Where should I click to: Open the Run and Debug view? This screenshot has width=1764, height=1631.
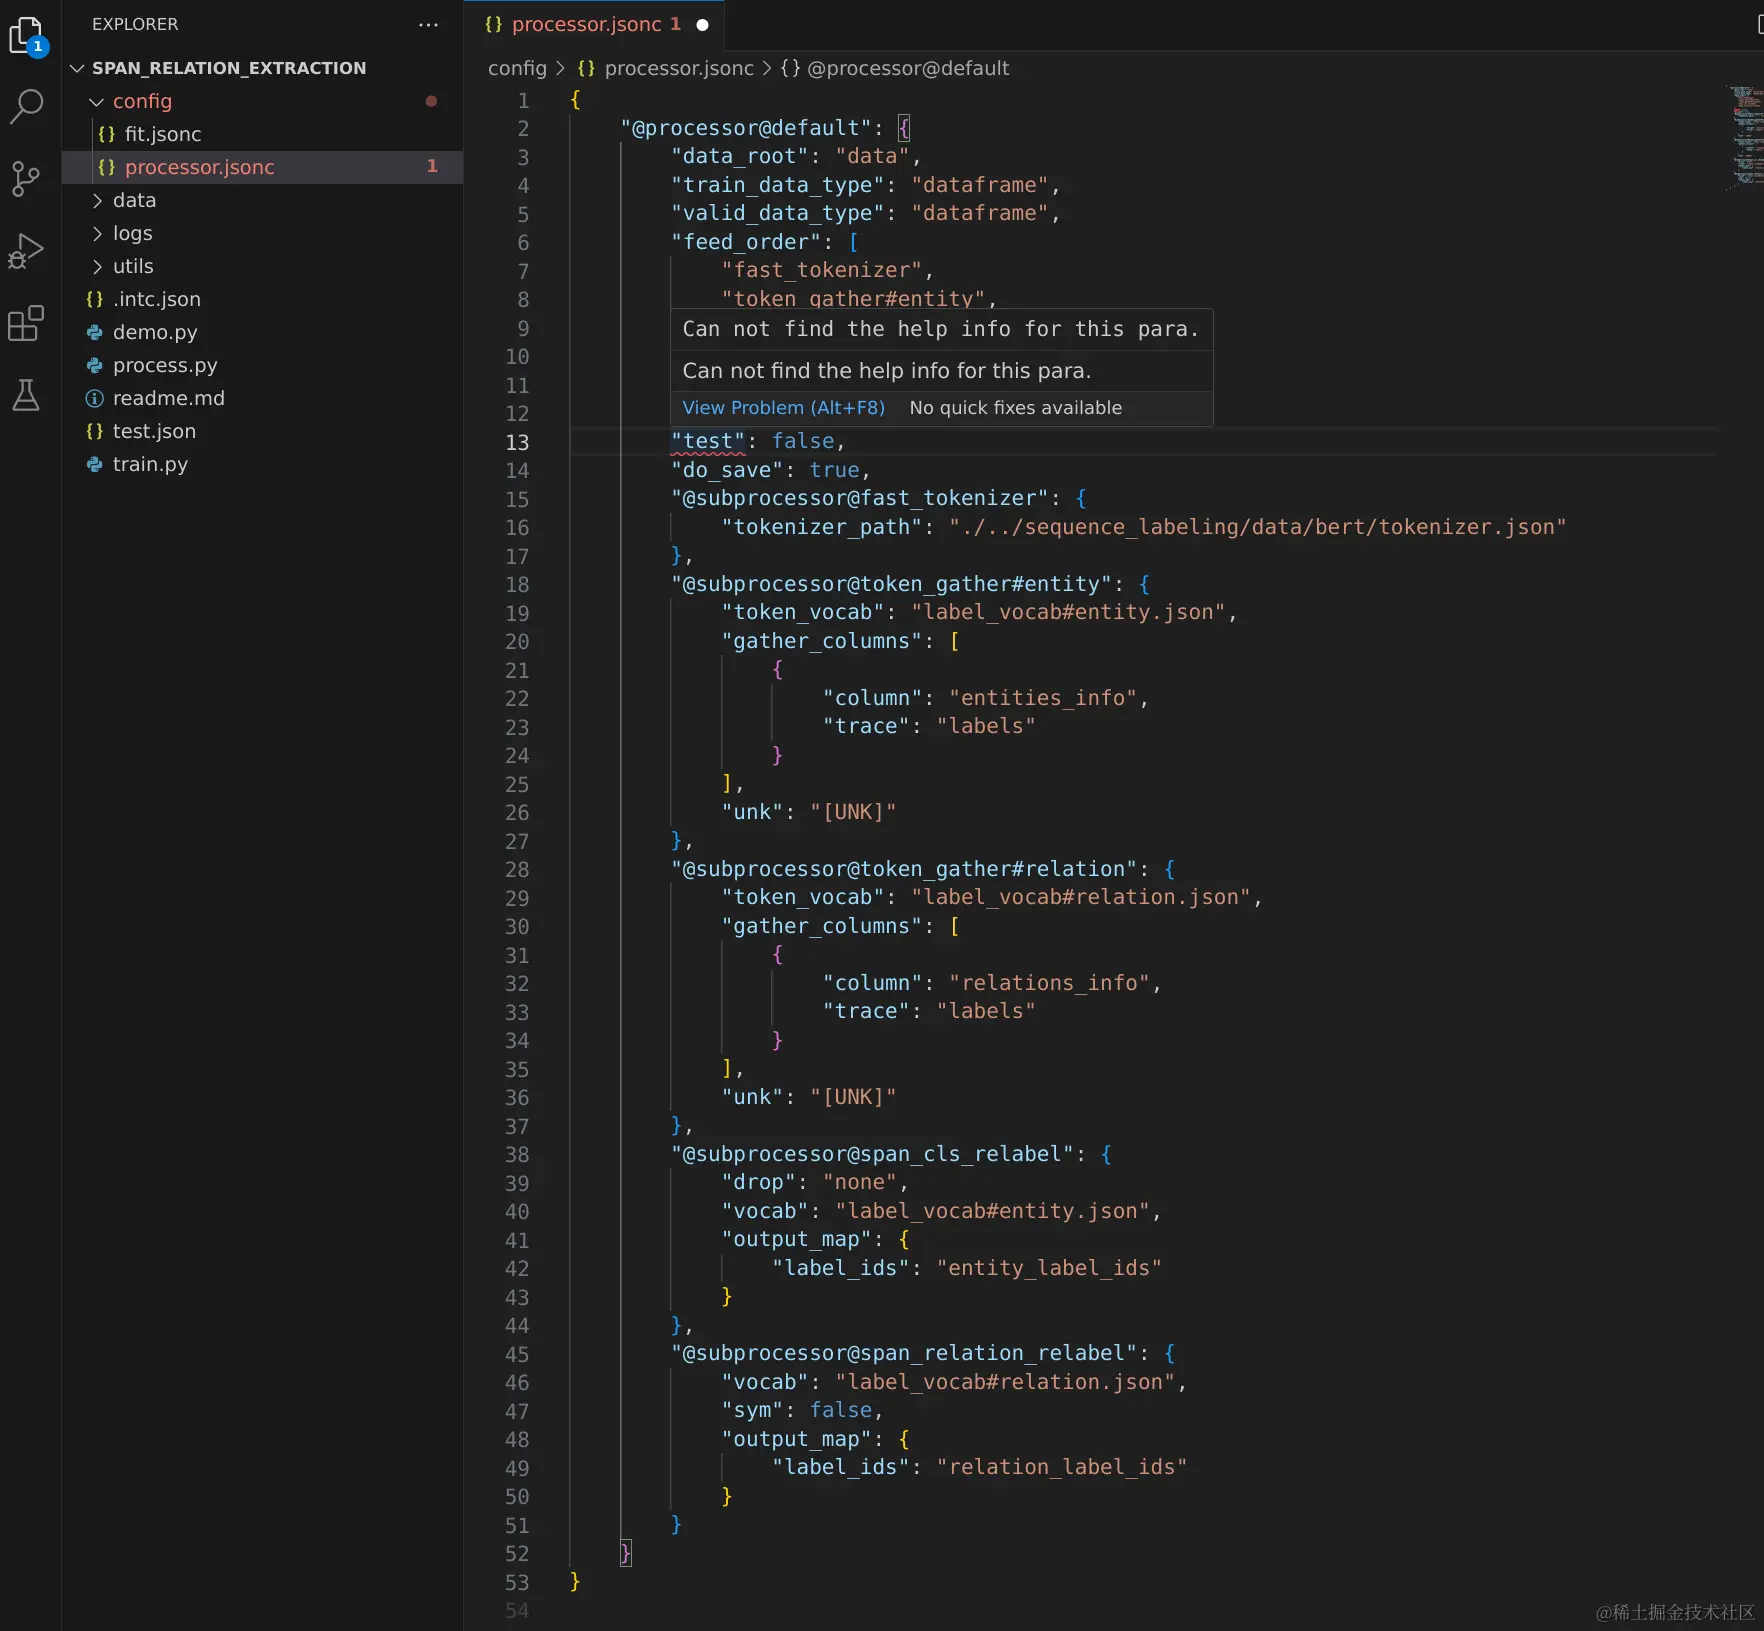coord(26,251)
